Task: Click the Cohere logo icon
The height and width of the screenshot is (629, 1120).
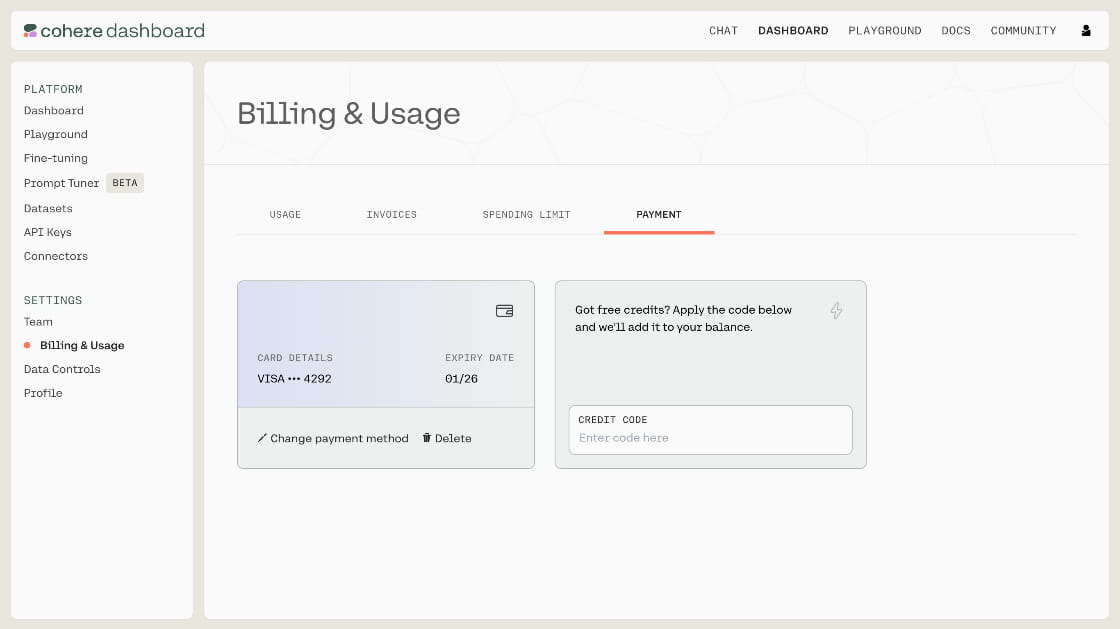Action: click(30, 31)
